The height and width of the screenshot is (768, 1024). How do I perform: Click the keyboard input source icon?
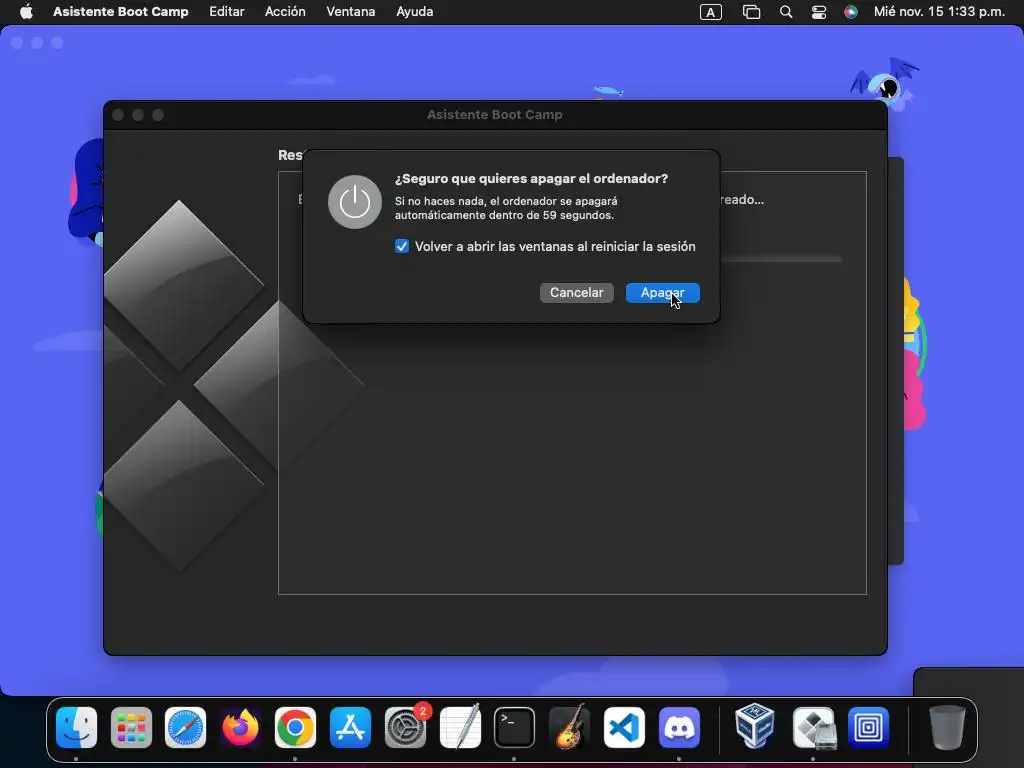[711, 12]
